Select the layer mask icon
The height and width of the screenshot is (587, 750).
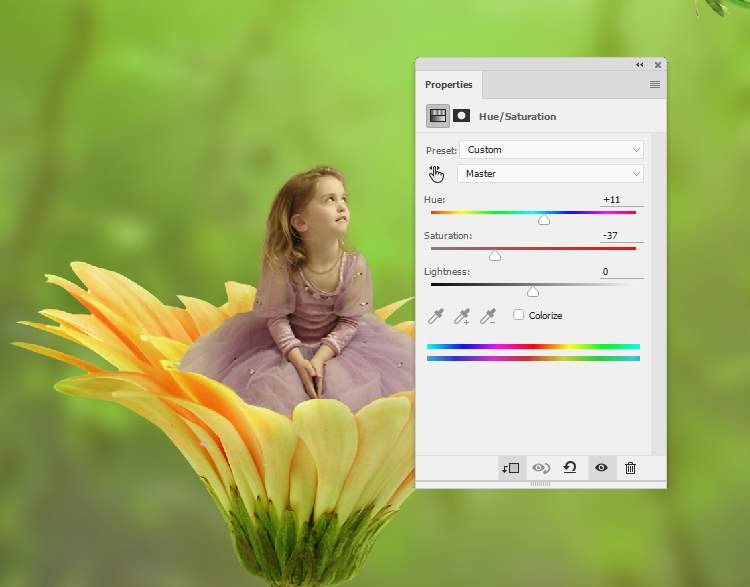[x=461, y=116]
